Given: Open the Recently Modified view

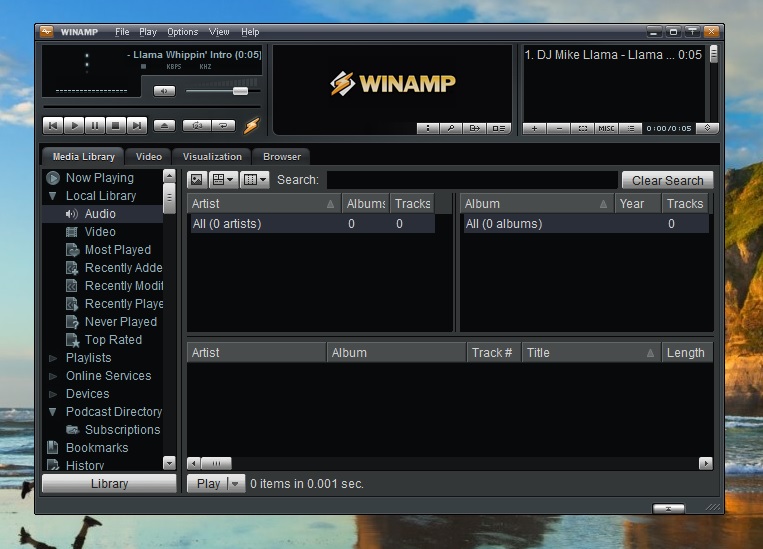Looking at the screenshot, I should tap(124, 286).
